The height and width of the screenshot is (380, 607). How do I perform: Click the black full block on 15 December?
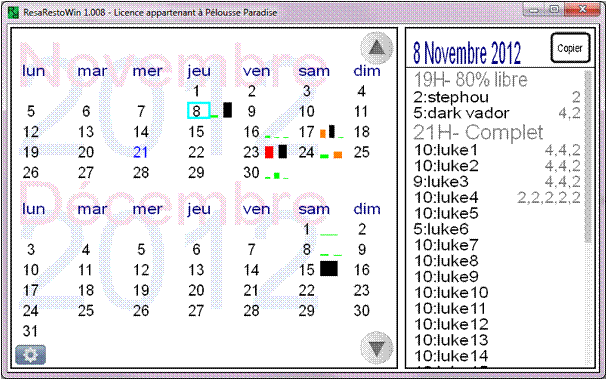coord(329,269)
